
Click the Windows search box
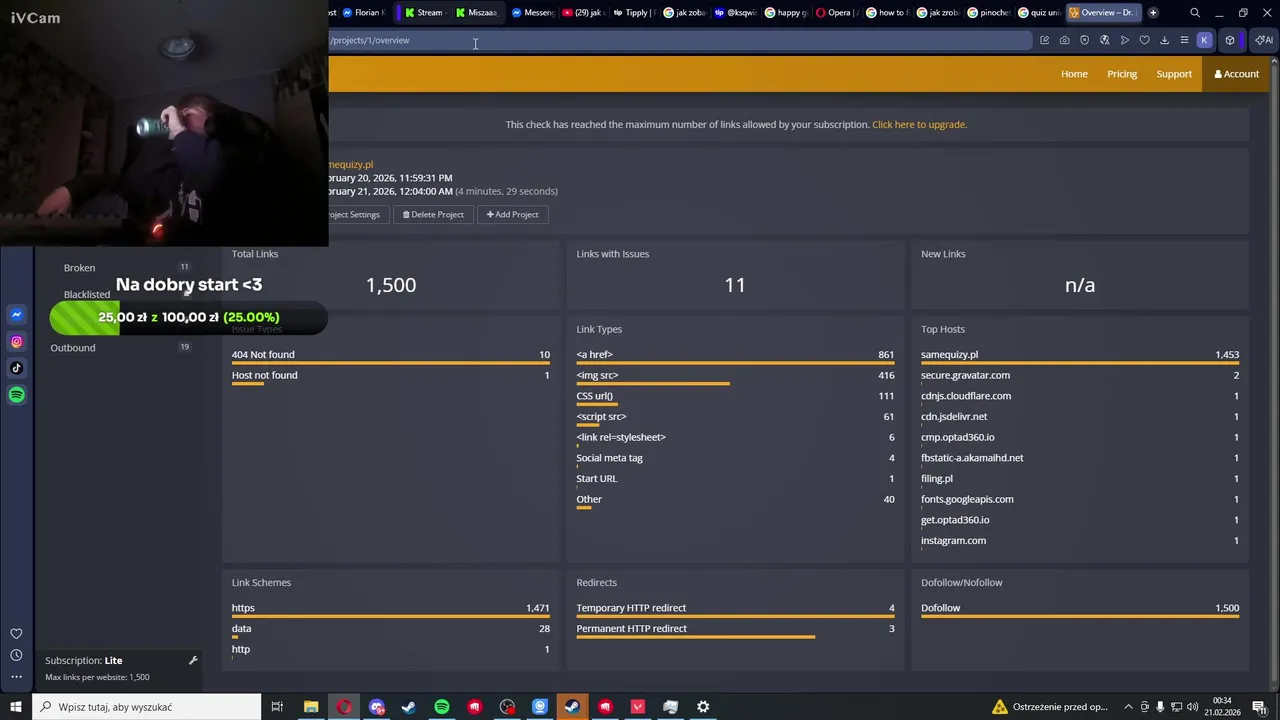pyautogui.click(x=148, y=707)
